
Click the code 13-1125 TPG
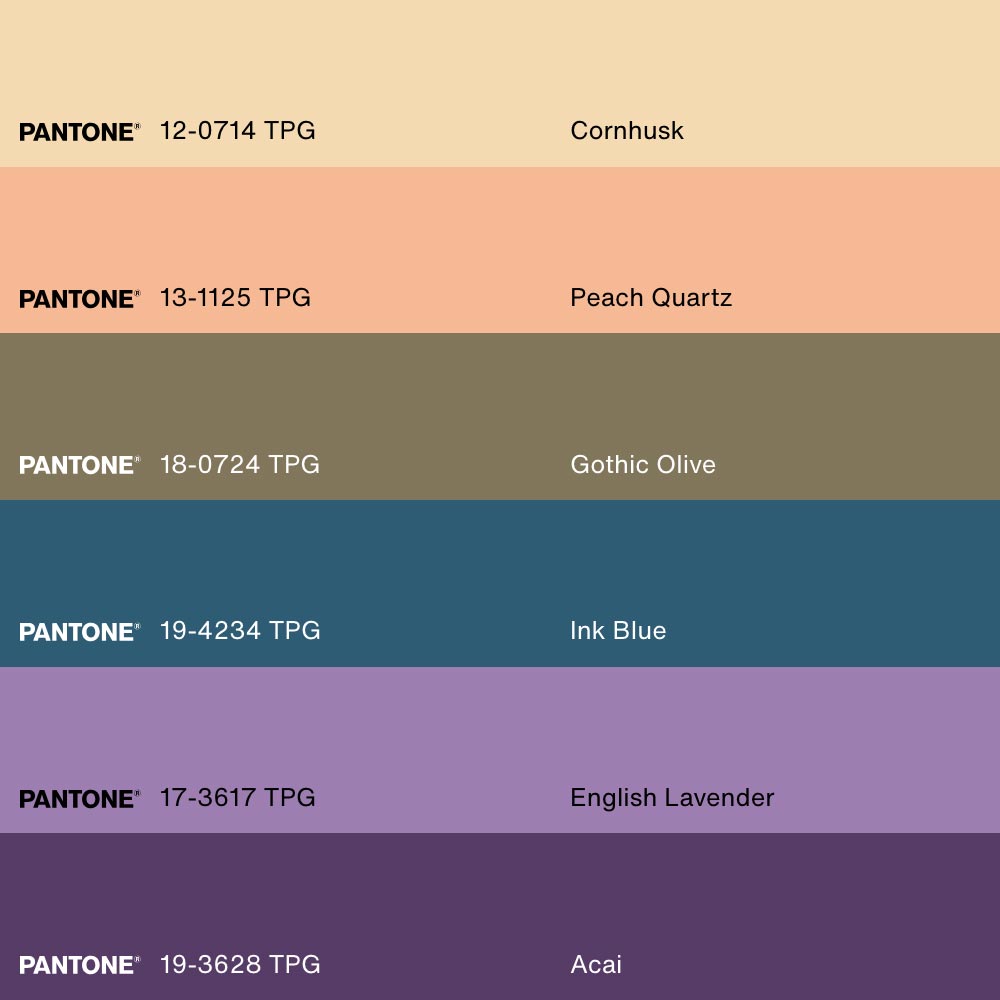[x=235, y=297]
